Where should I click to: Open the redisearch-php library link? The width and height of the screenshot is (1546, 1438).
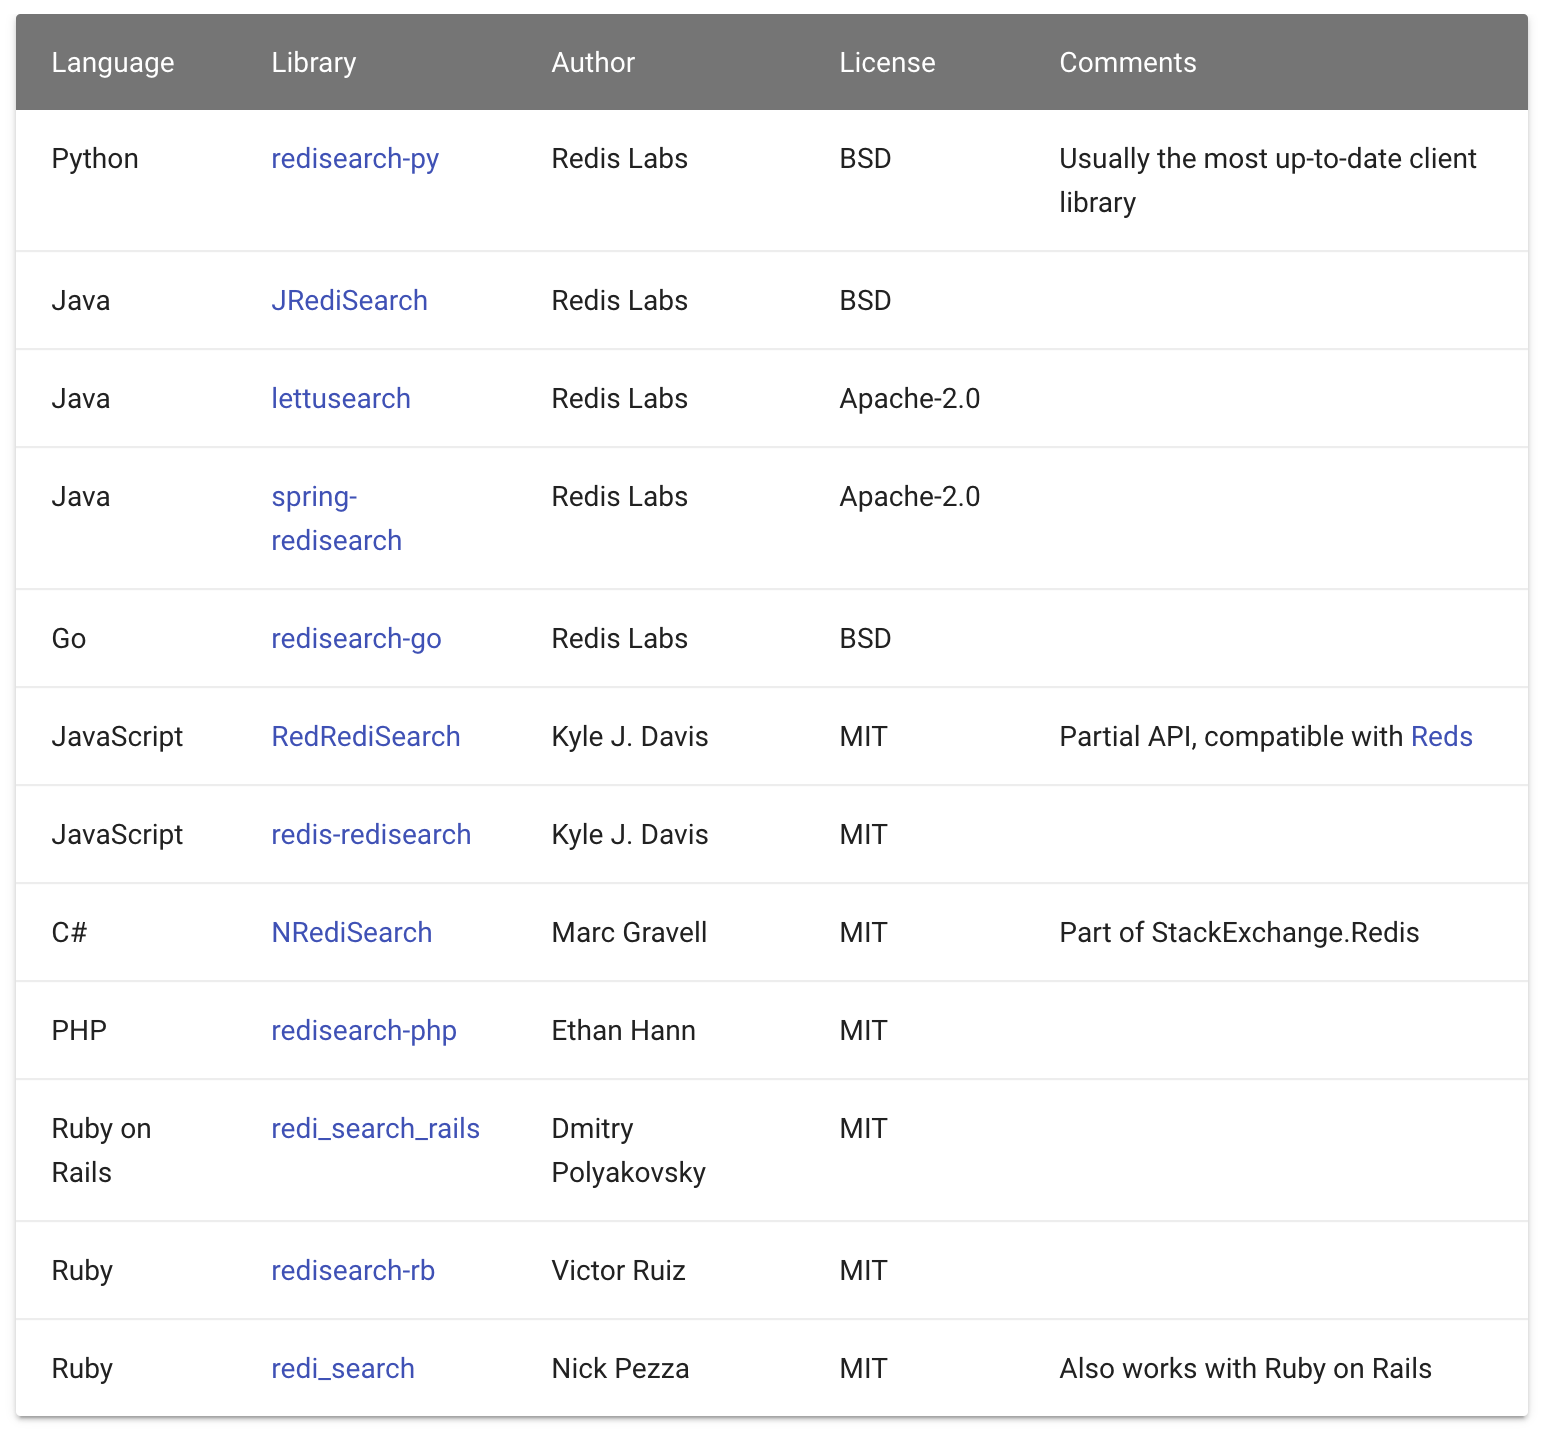click(x=363, y=1030)
